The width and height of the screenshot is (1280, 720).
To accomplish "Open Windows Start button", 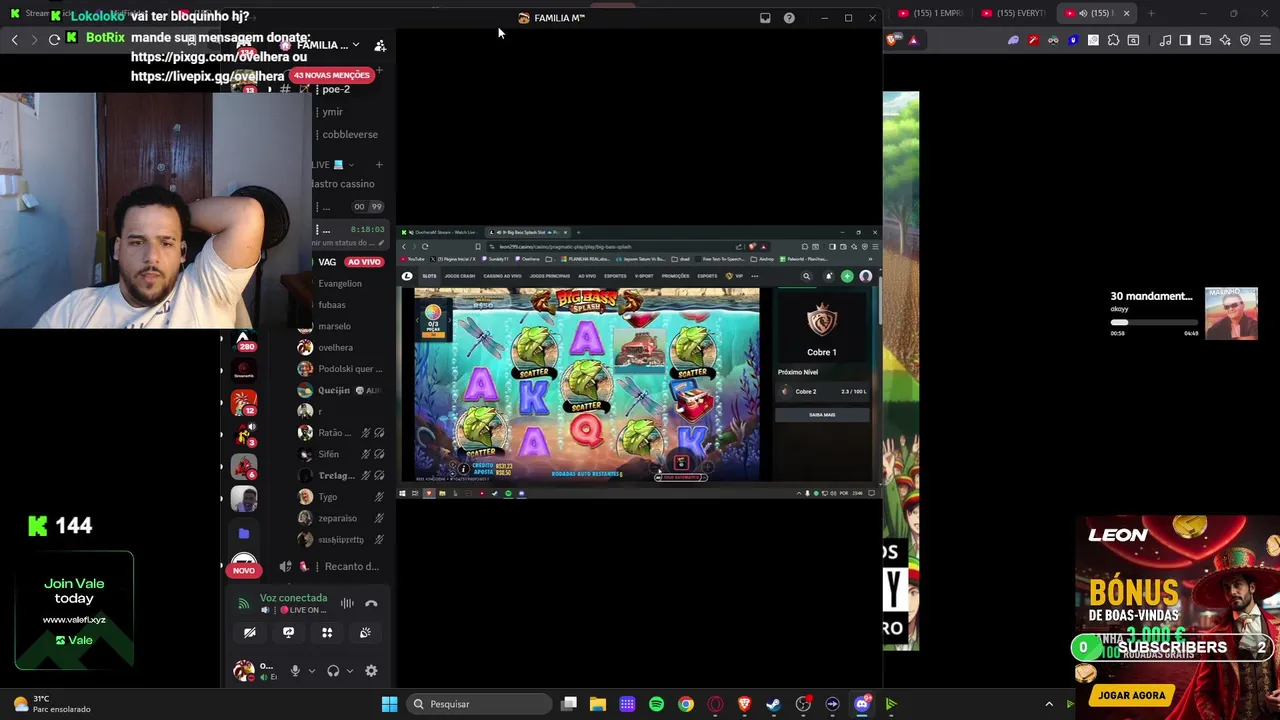I will click(389, 704).
